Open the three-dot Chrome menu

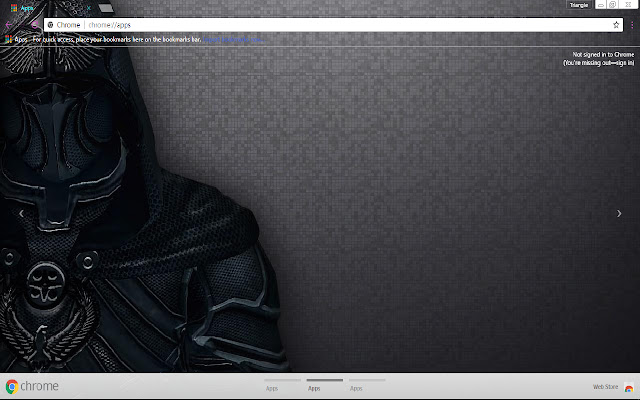pyautogui.click(x=632, y=25)
